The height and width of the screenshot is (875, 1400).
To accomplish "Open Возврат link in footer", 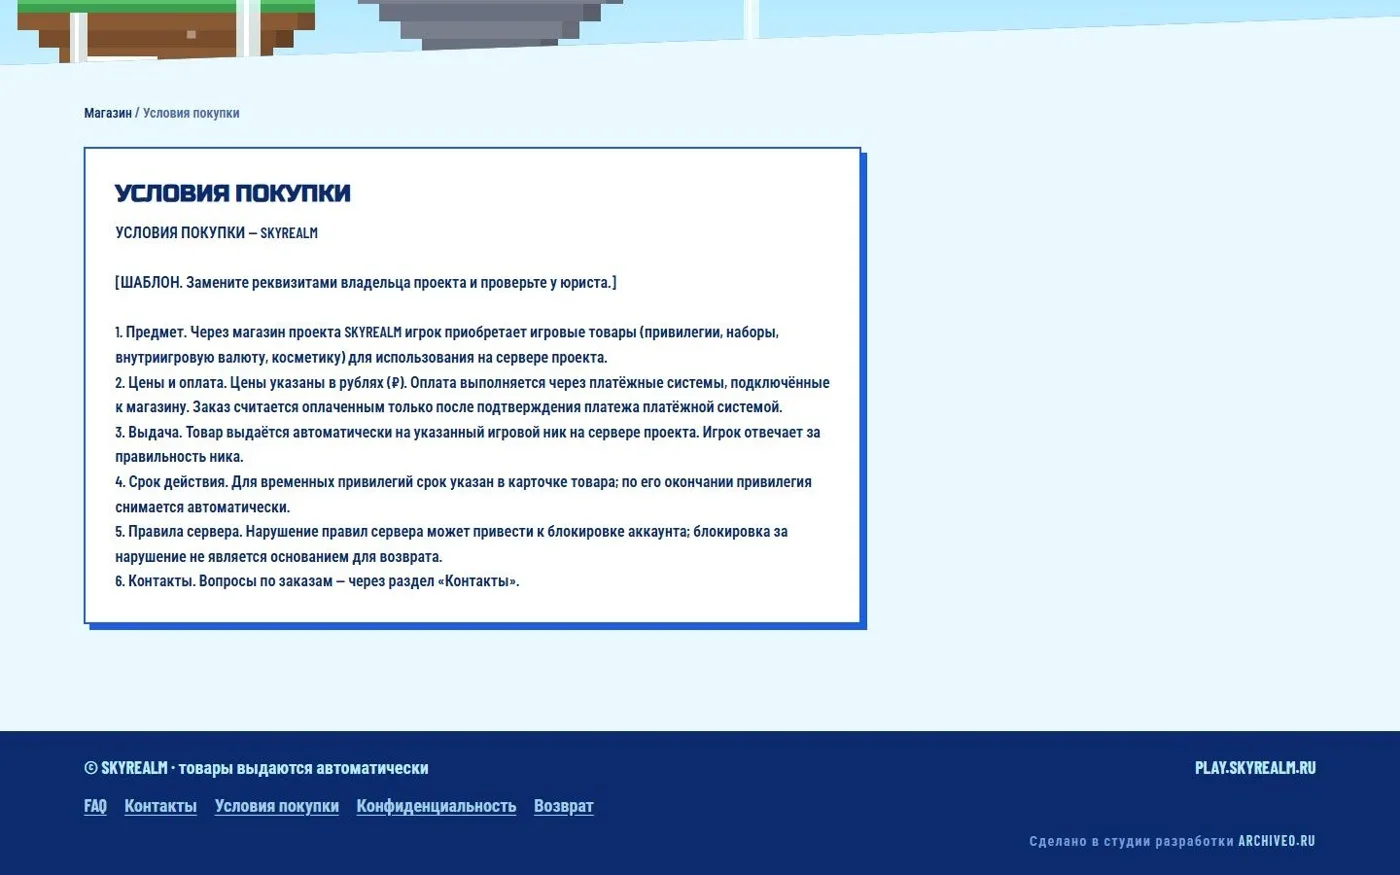I will pos(564,806).
